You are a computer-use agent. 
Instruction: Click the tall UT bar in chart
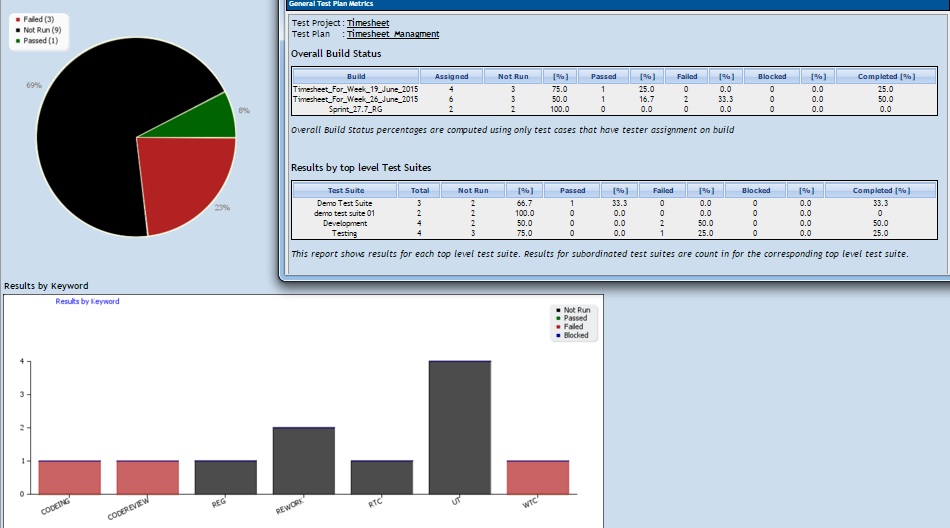click(x=460, y=427)
